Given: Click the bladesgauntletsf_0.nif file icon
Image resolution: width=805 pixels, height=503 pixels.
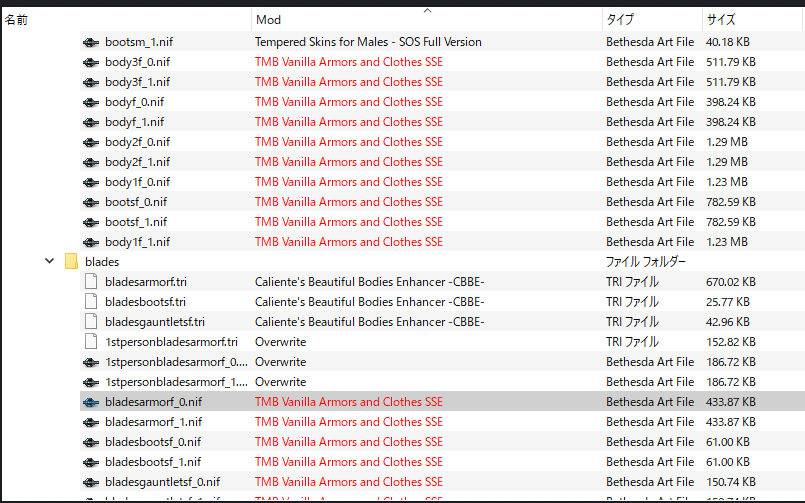Looking at the screenshot, I should [91, 482].
